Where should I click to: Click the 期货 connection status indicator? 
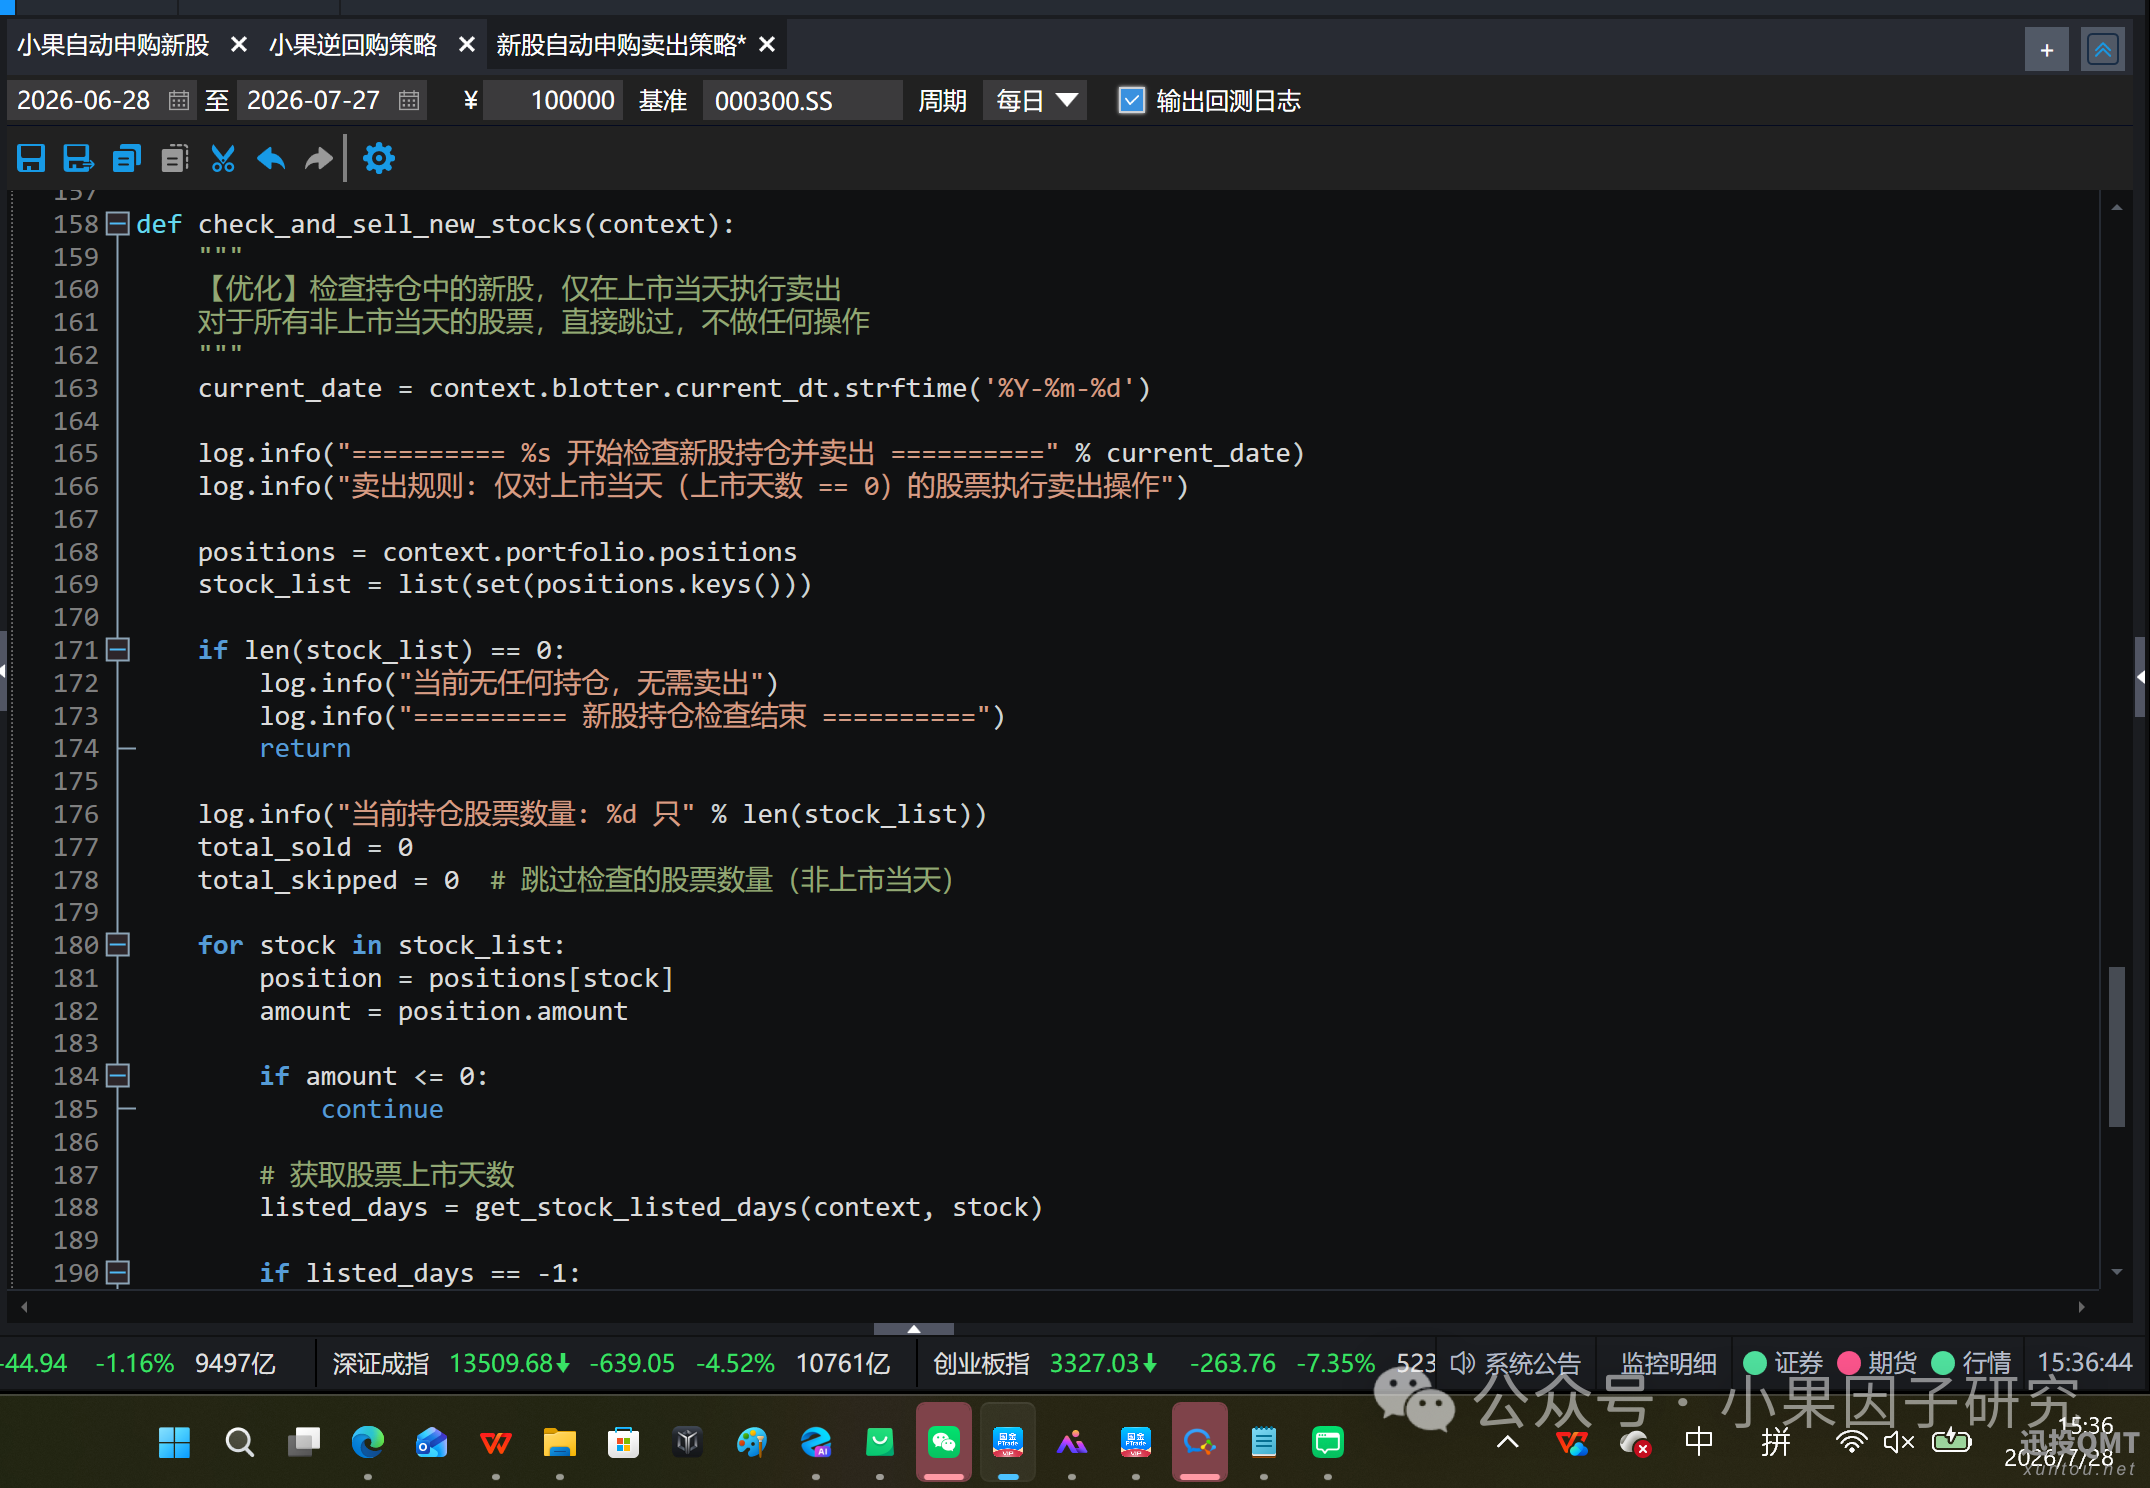coord(1849,1362)
